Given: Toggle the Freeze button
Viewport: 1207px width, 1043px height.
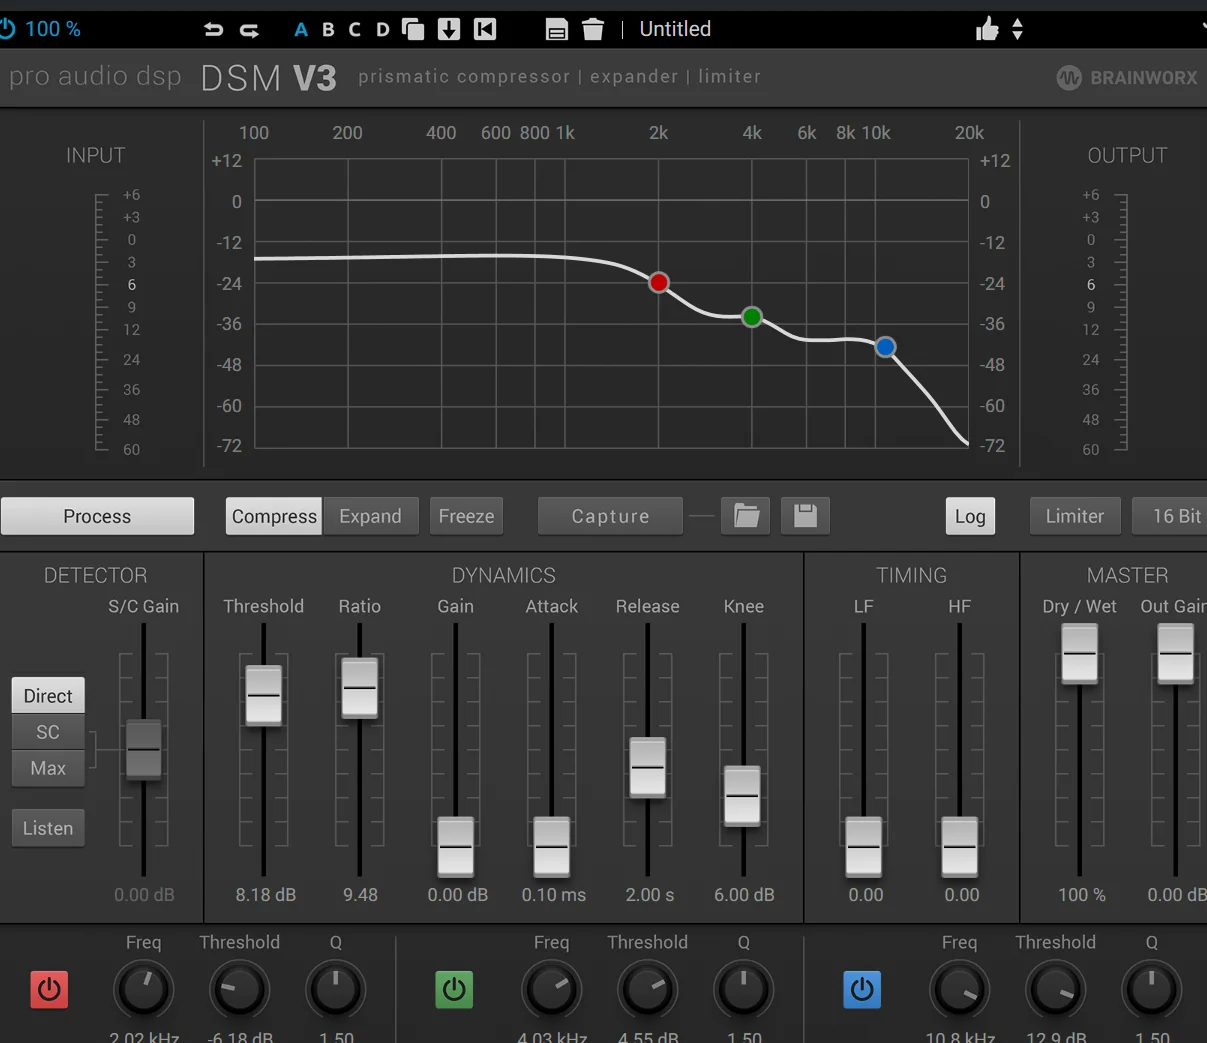Looking at the screenshot, I should [x=466, y=516].
